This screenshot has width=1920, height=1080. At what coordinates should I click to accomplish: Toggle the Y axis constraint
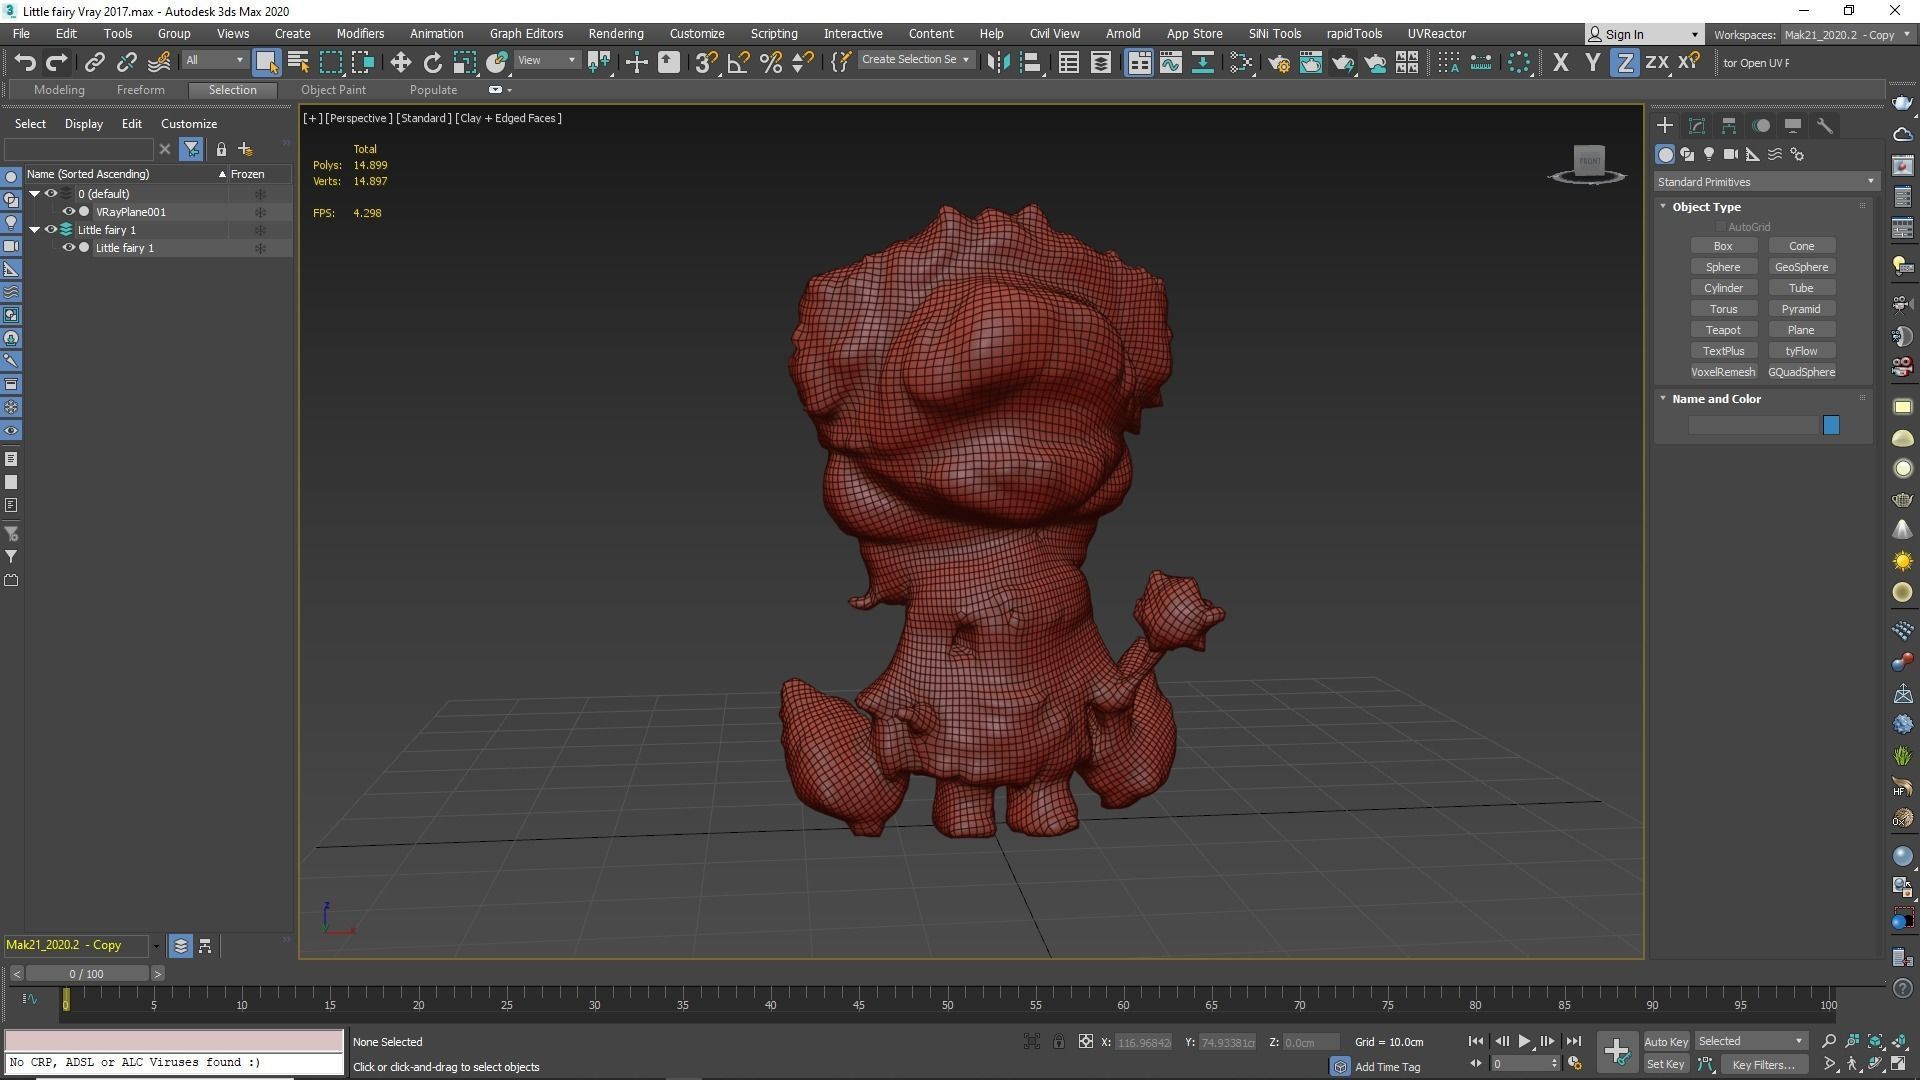1592,62
